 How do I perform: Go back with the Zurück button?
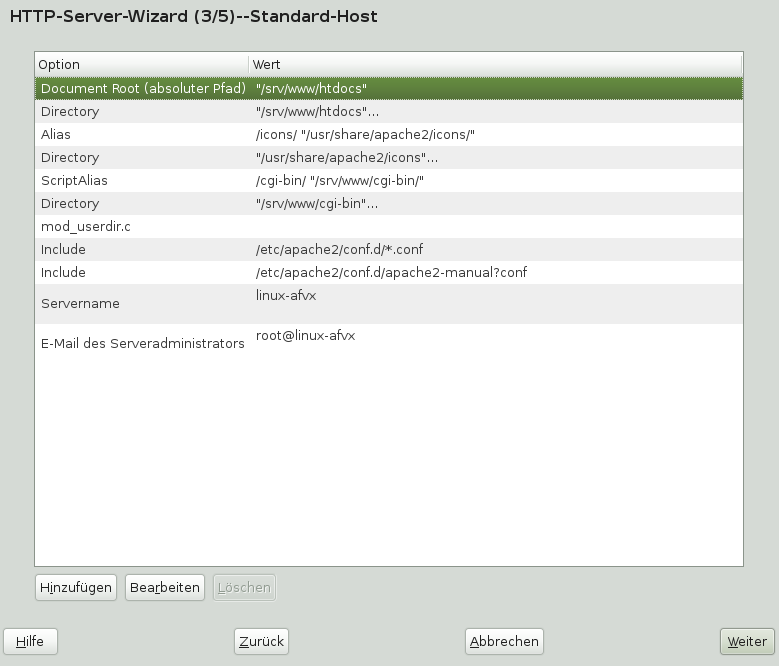[x=261, y=642]
